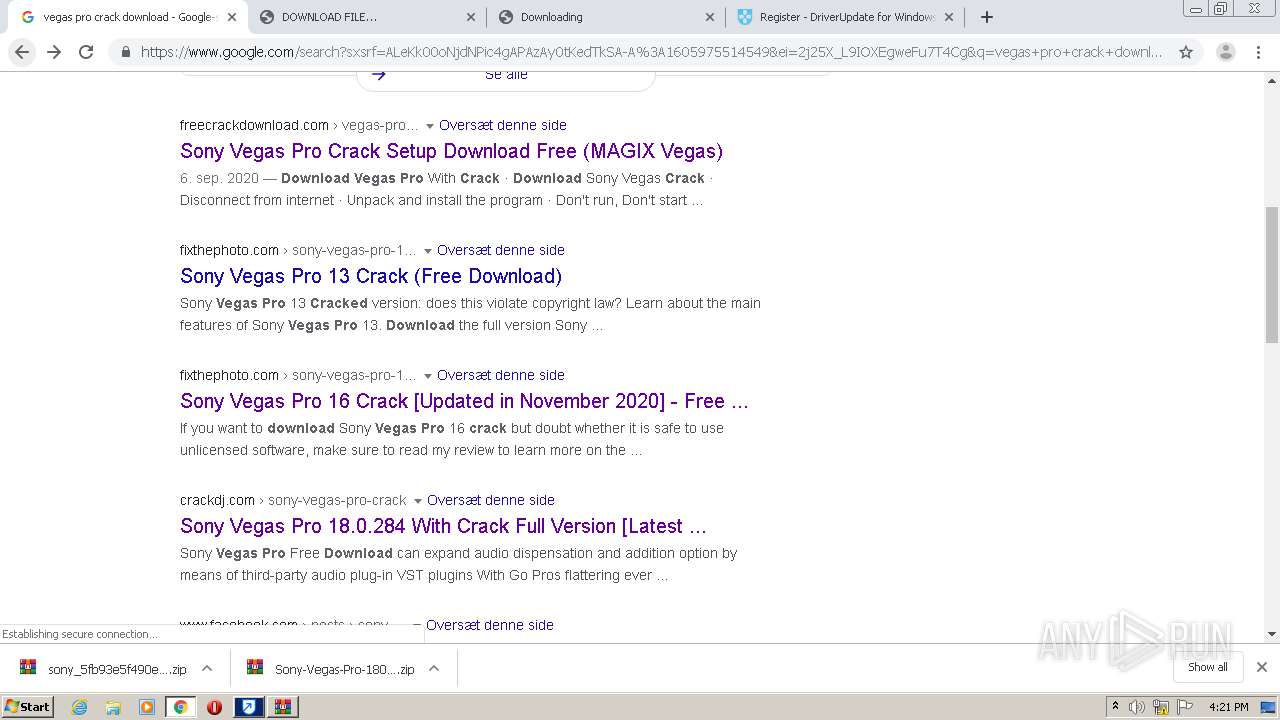
Task: Translate the freecrackdownload.com result page
Action: point(502,125)
